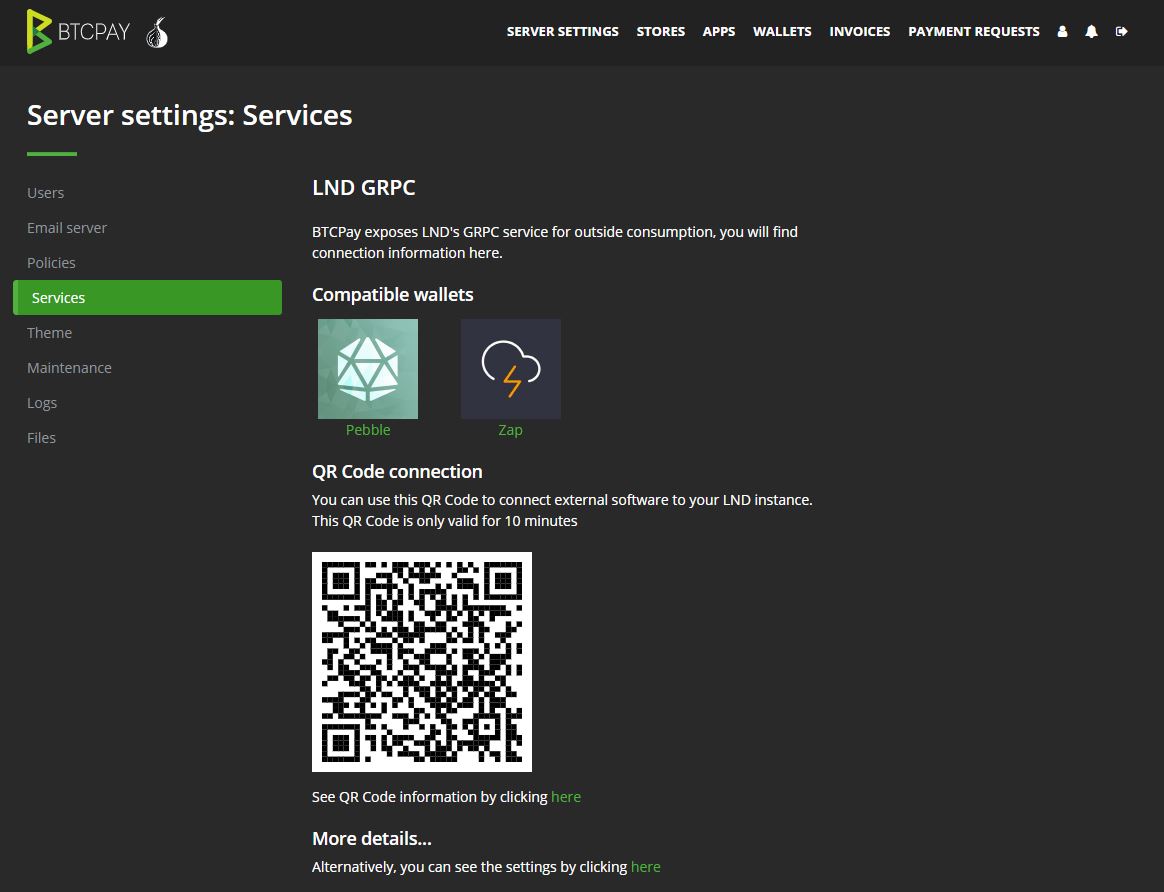This screenshot has width=1164, height=892.
Task: Click 'This QR Code is only valid for 10 minutes'
Action: [445, 521]
